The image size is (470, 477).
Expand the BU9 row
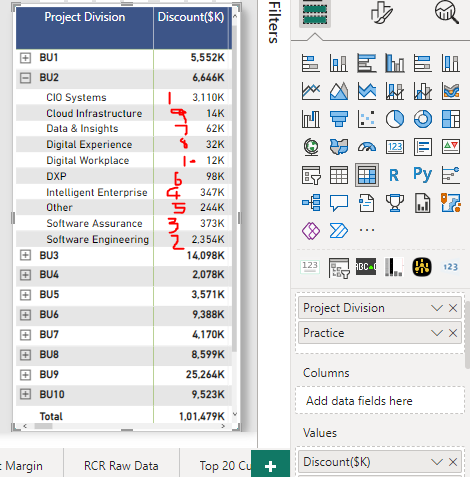[25, 374]
